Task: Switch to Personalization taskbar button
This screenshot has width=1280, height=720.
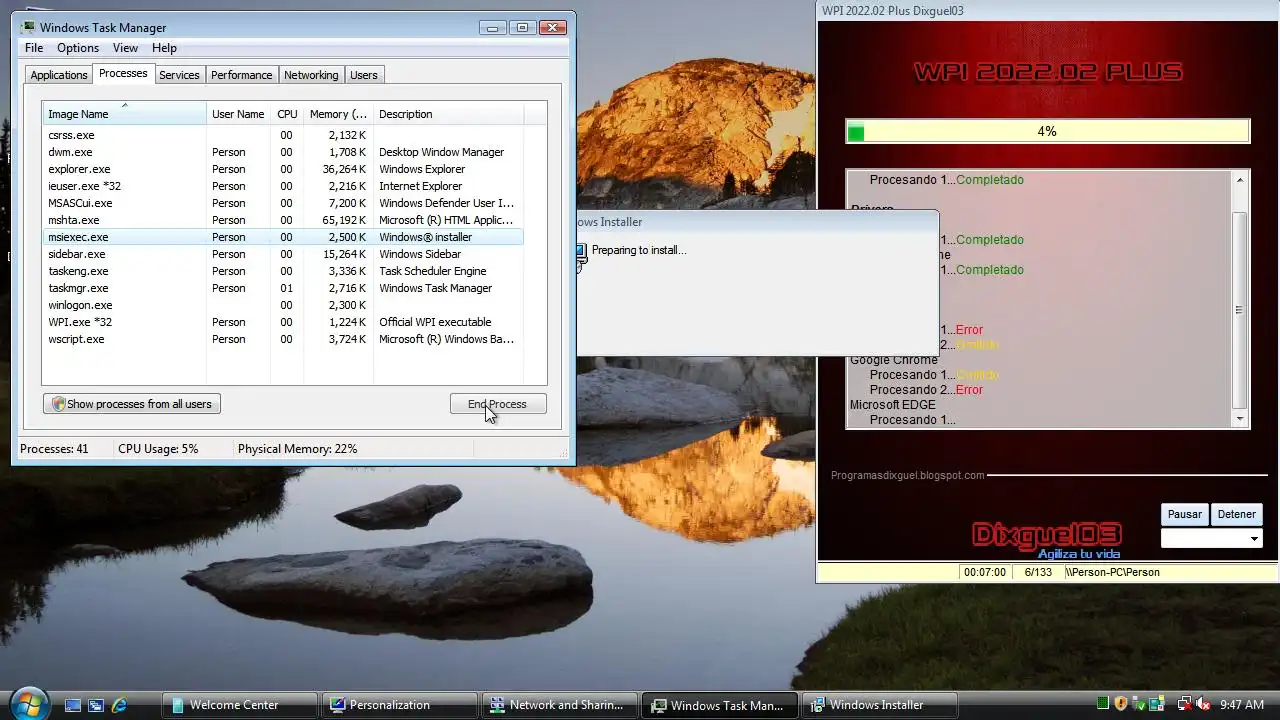Action: 398,705
